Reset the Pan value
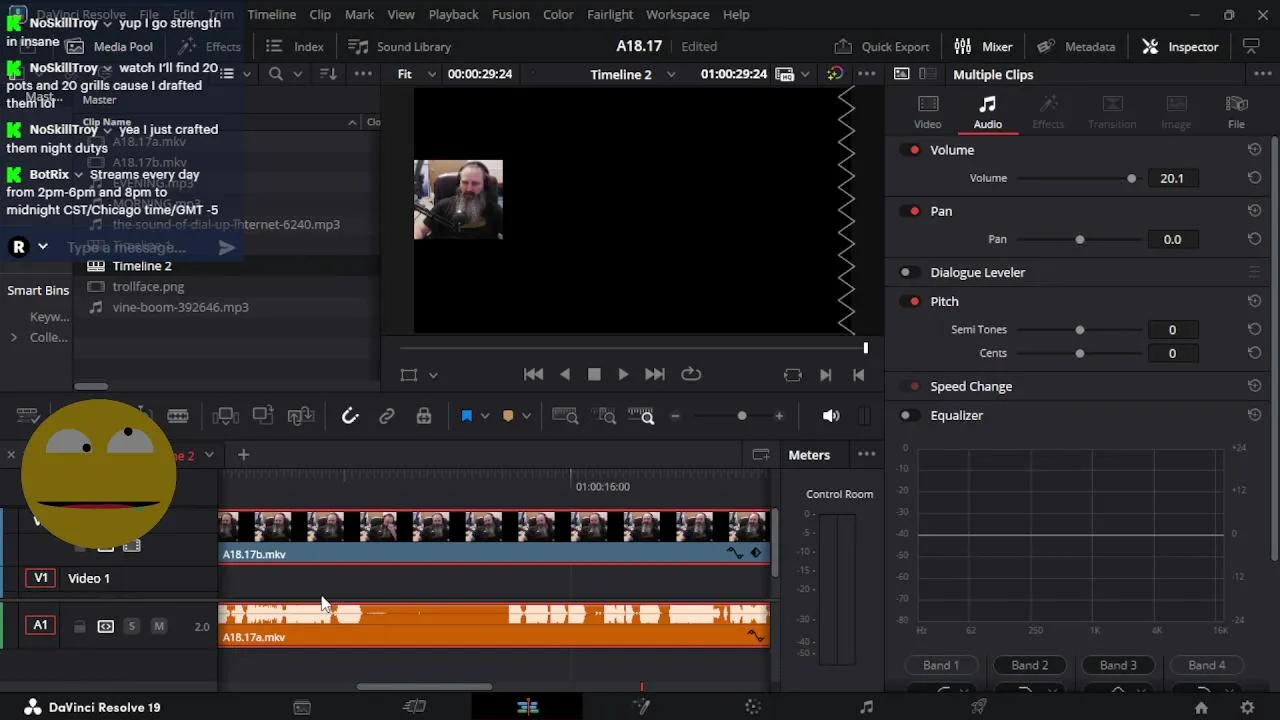Screen dimensions: 1280x720 pyautogui.click(x=1254, y=239)
